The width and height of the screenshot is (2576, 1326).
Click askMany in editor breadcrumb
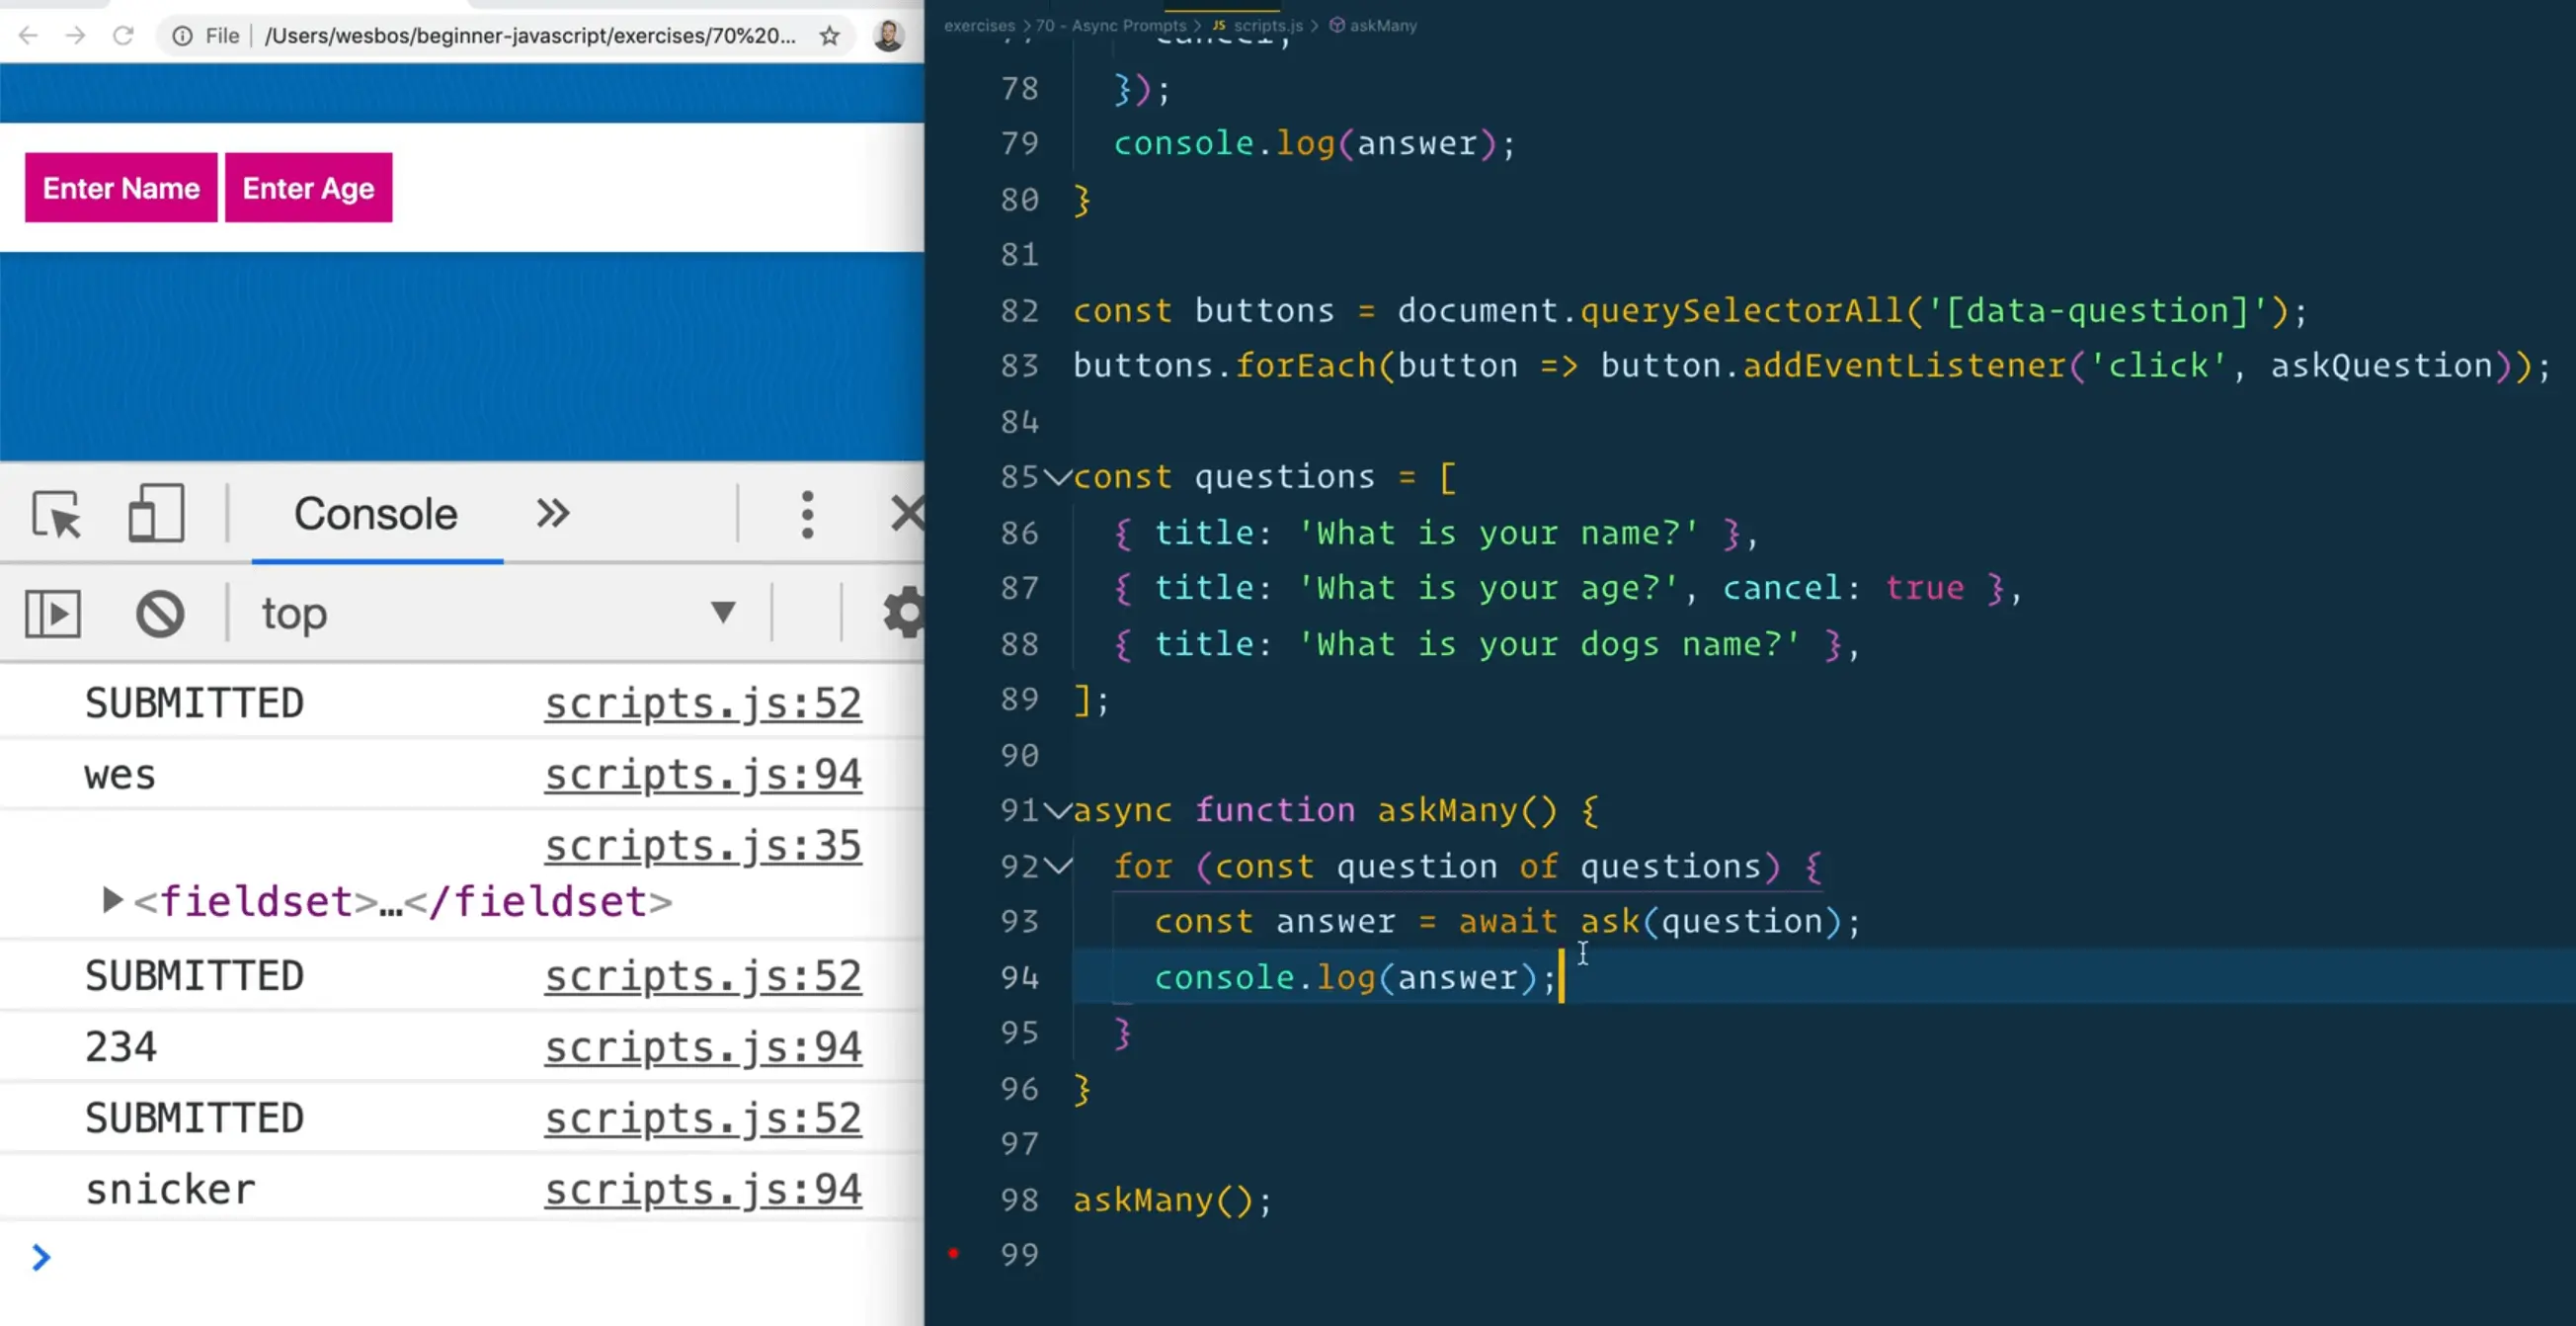point(1382,25)
